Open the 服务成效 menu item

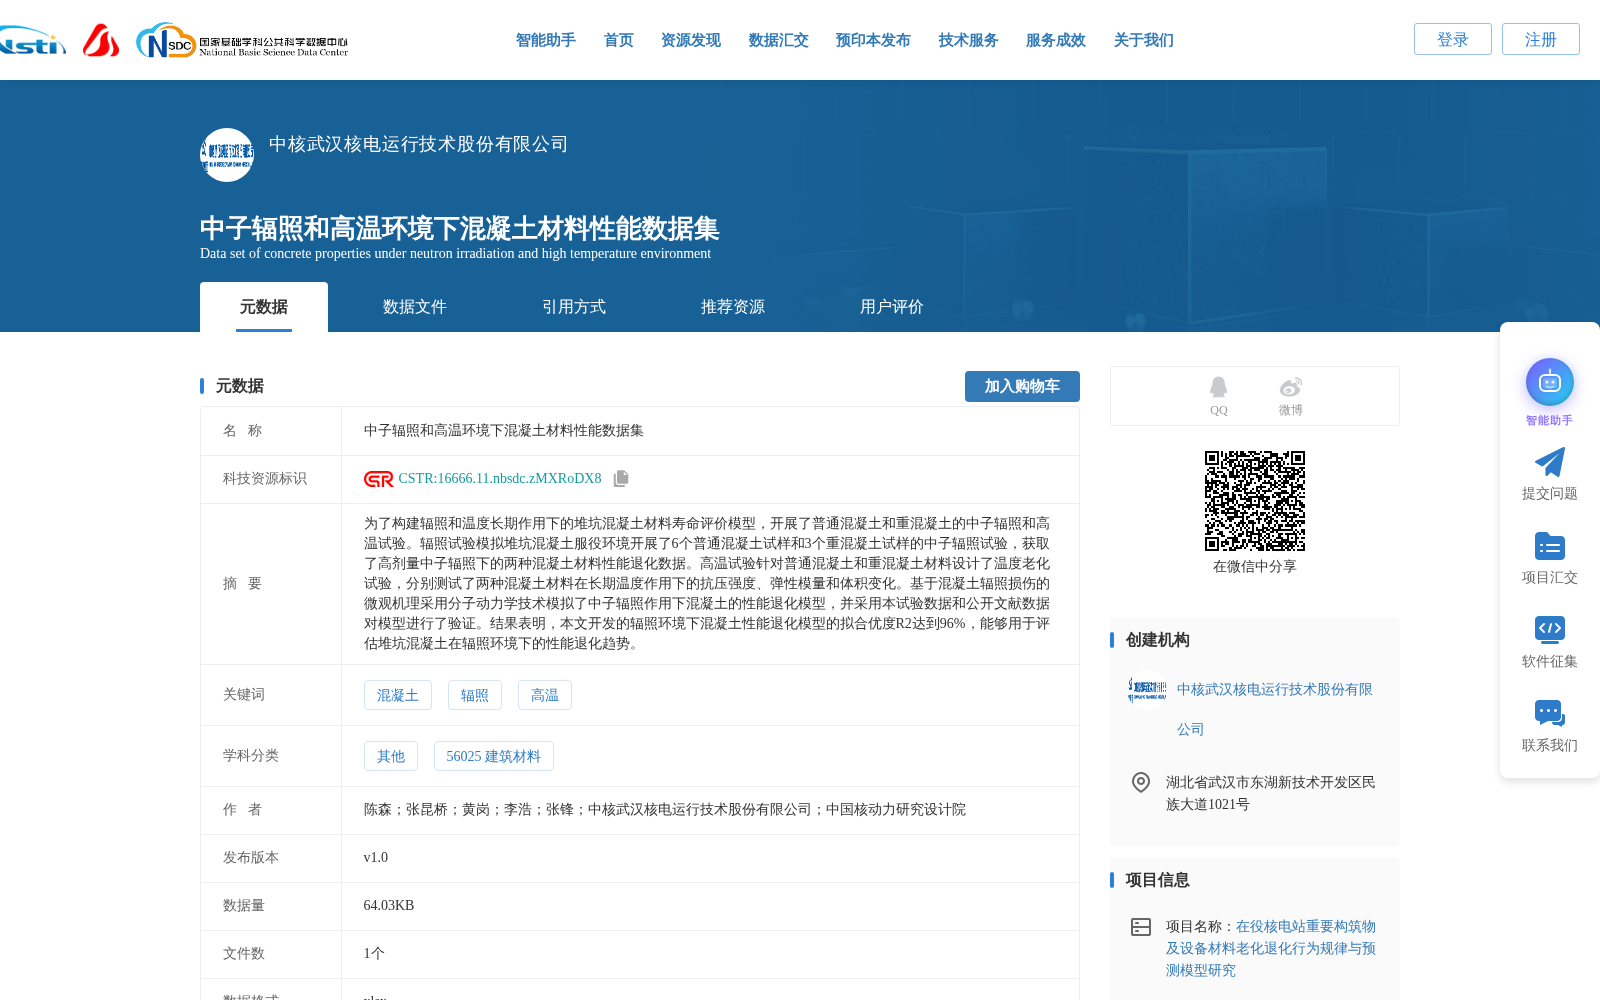(x=1056, y=40)
